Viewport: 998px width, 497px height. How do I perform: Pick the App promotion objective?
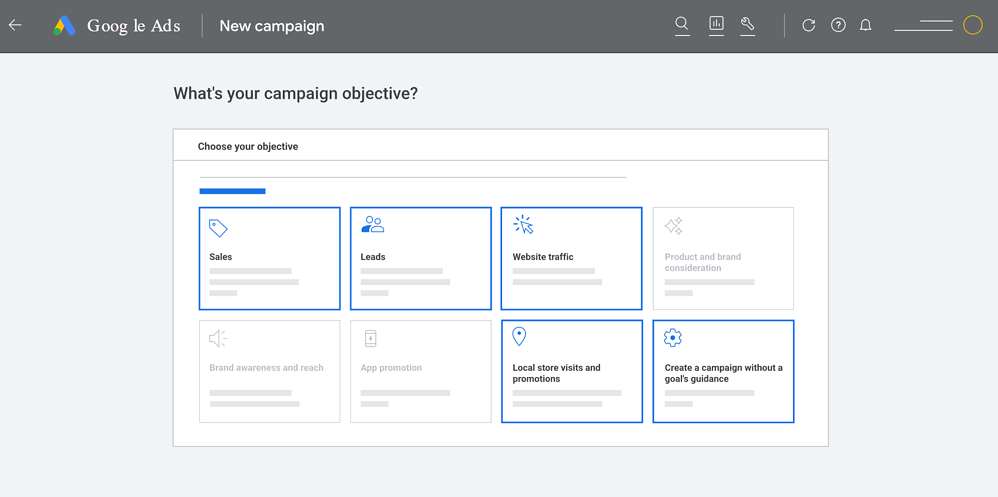[x=421, y=370]
